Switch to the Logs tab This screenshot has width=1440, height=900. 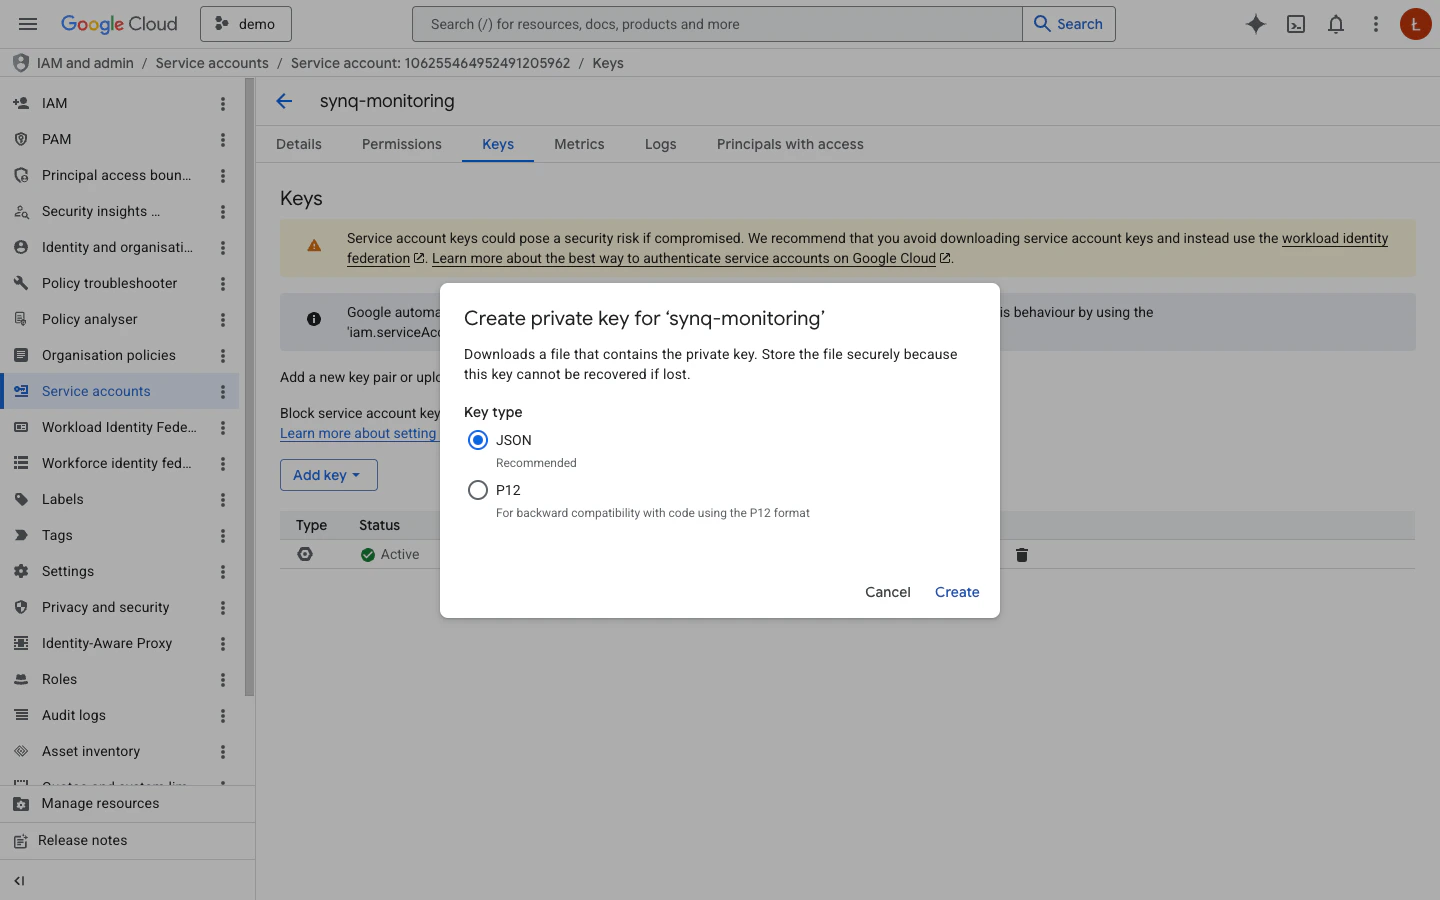tap(661, 144)
